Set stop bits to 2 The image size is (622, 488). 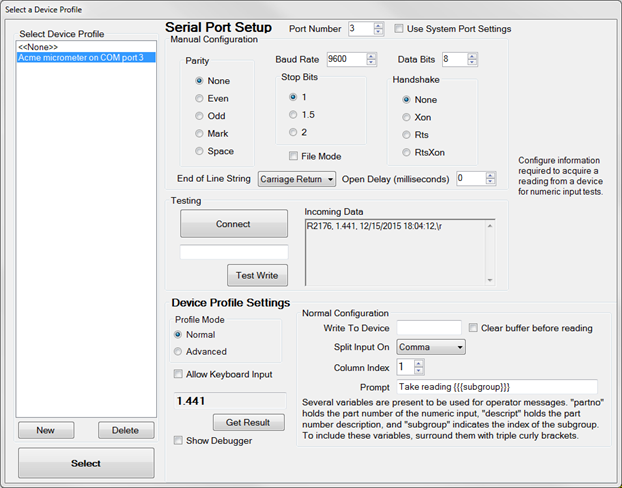point(292,132)
